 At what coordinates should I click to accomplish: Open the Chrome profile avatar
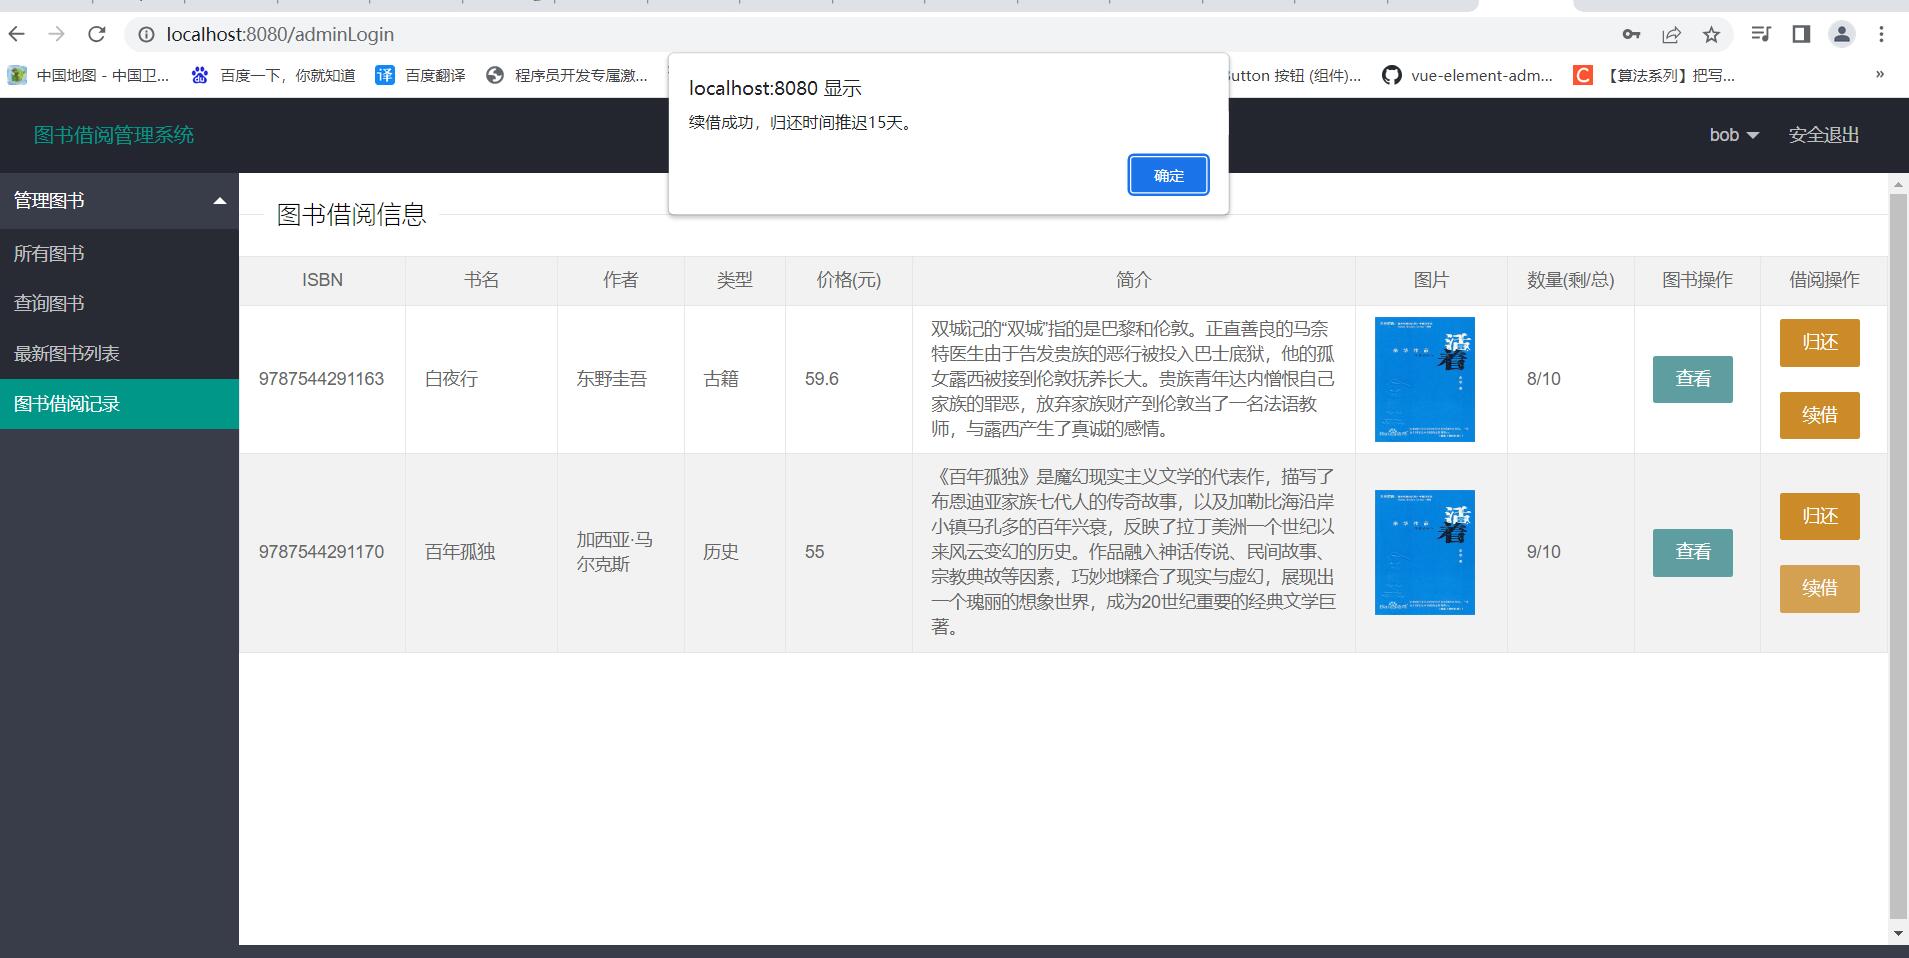tap(1841, 35)
